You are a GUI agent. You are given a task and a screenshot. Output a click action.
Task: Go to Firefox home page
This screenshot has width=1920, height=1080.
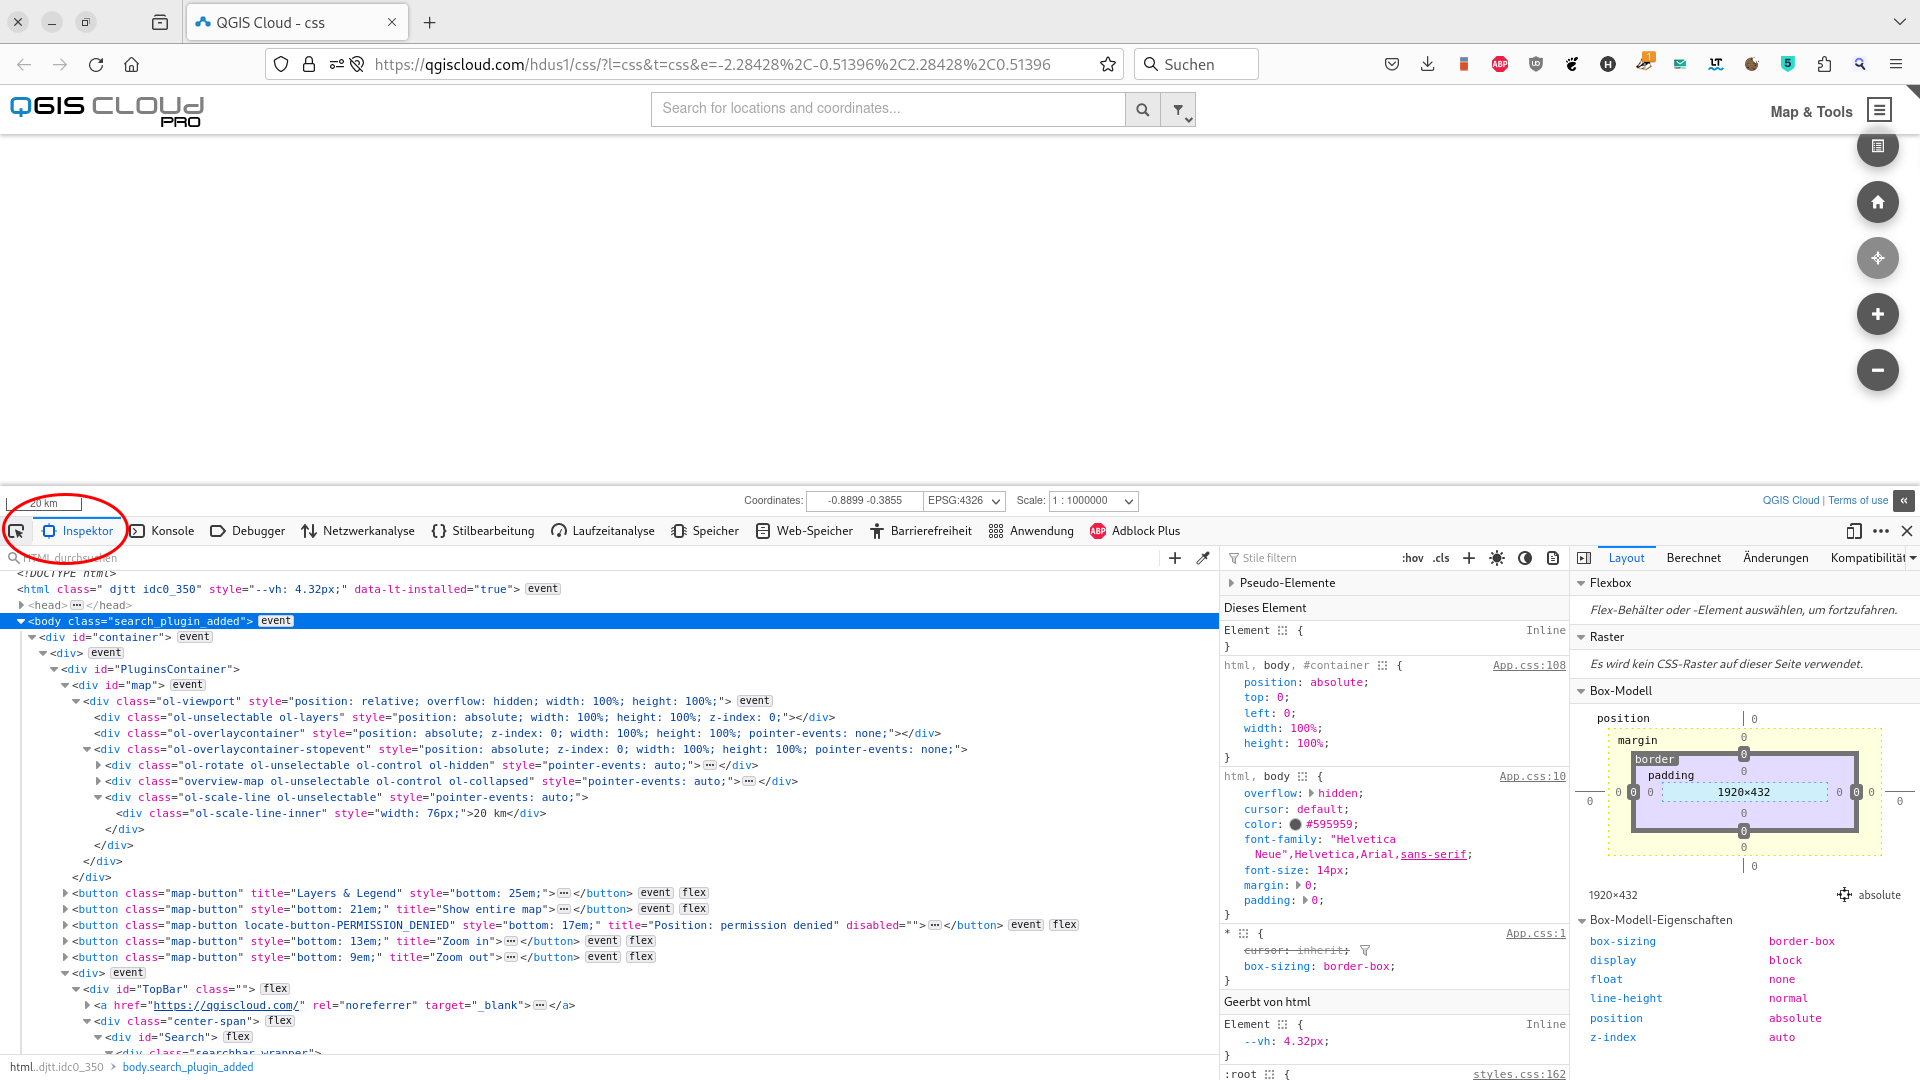click(x=131, y=64)
